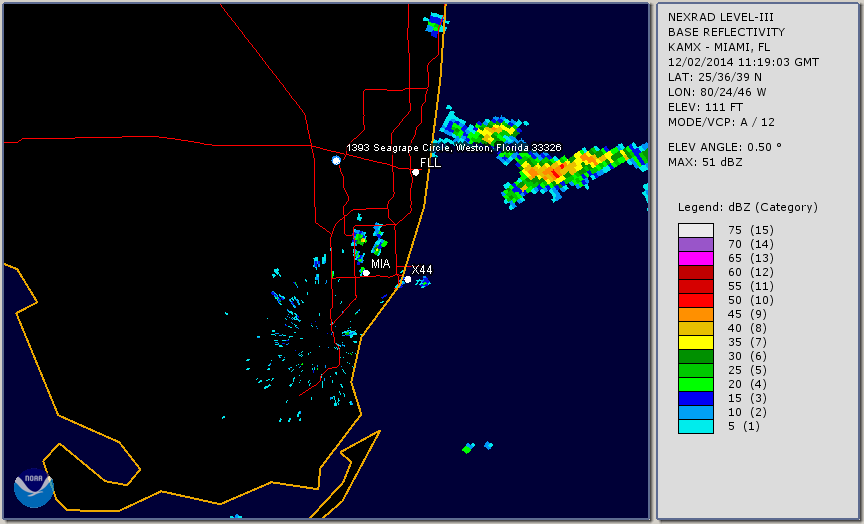This screenshot has height=524, width=864.
Task: Click the '30 (6)' legend value
Action: [747, 356]
